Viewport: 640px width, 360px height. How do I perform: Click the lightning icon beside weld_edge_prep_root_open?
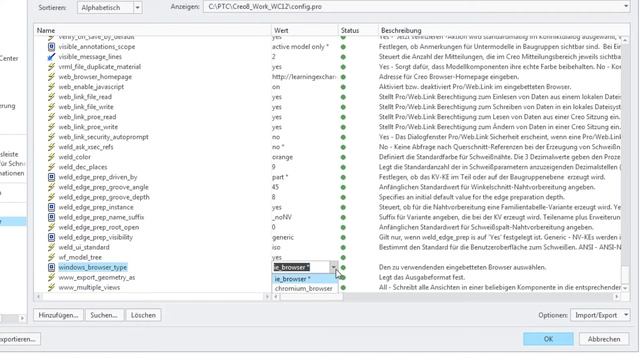(51, 227)
